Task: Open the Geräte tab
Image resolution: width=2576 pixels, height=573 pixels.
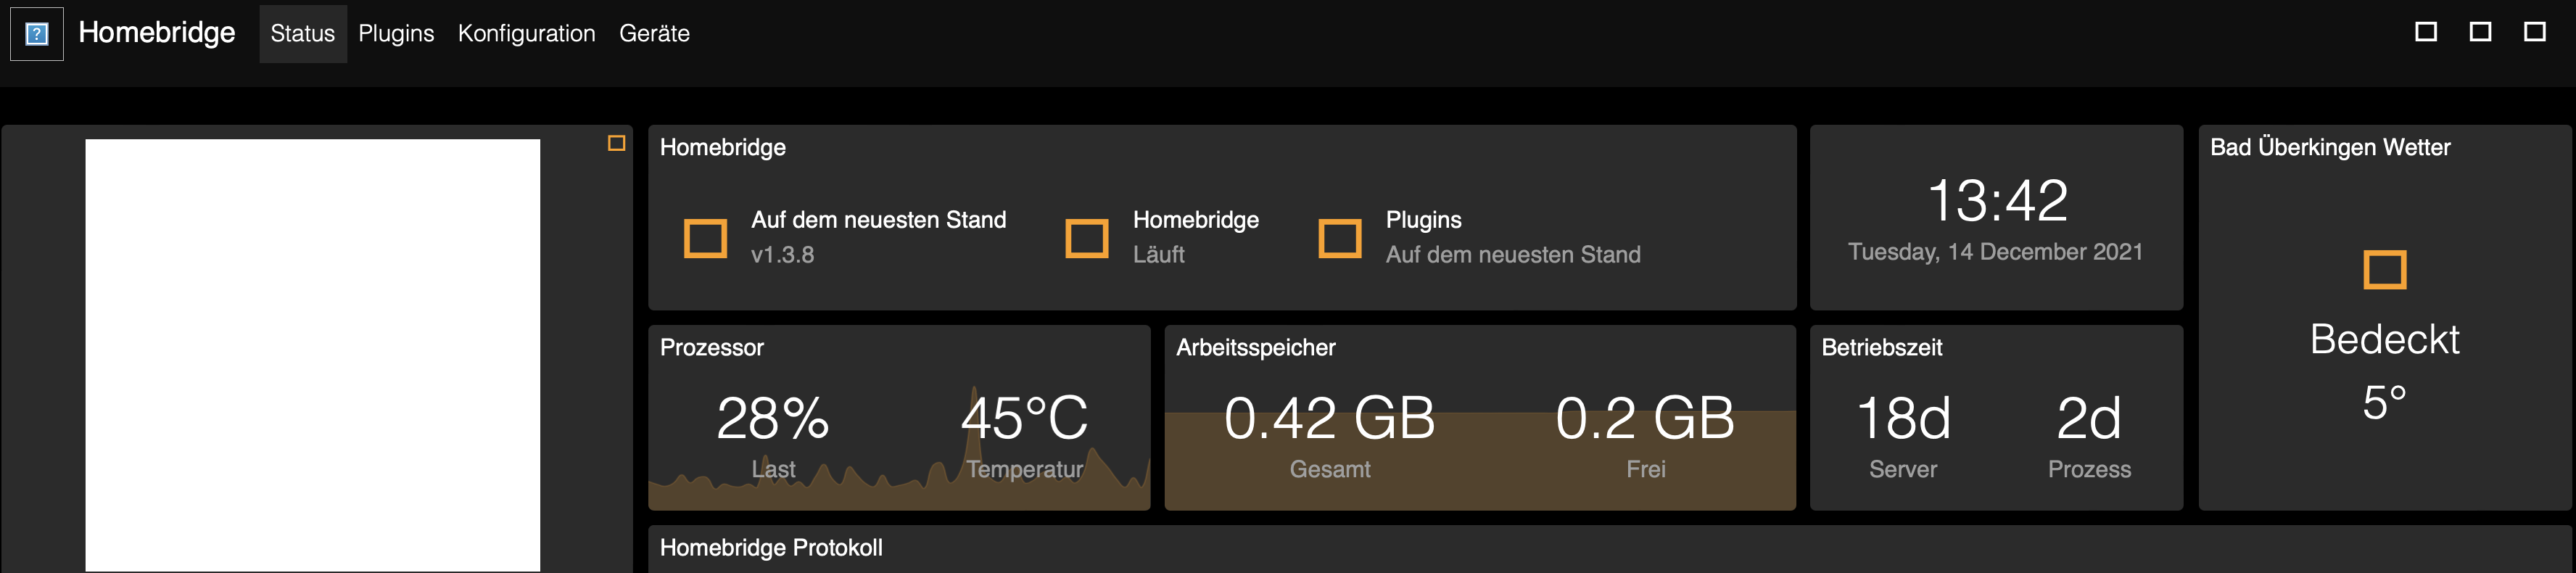Action: pyautogui.click(x=655, y=33)
